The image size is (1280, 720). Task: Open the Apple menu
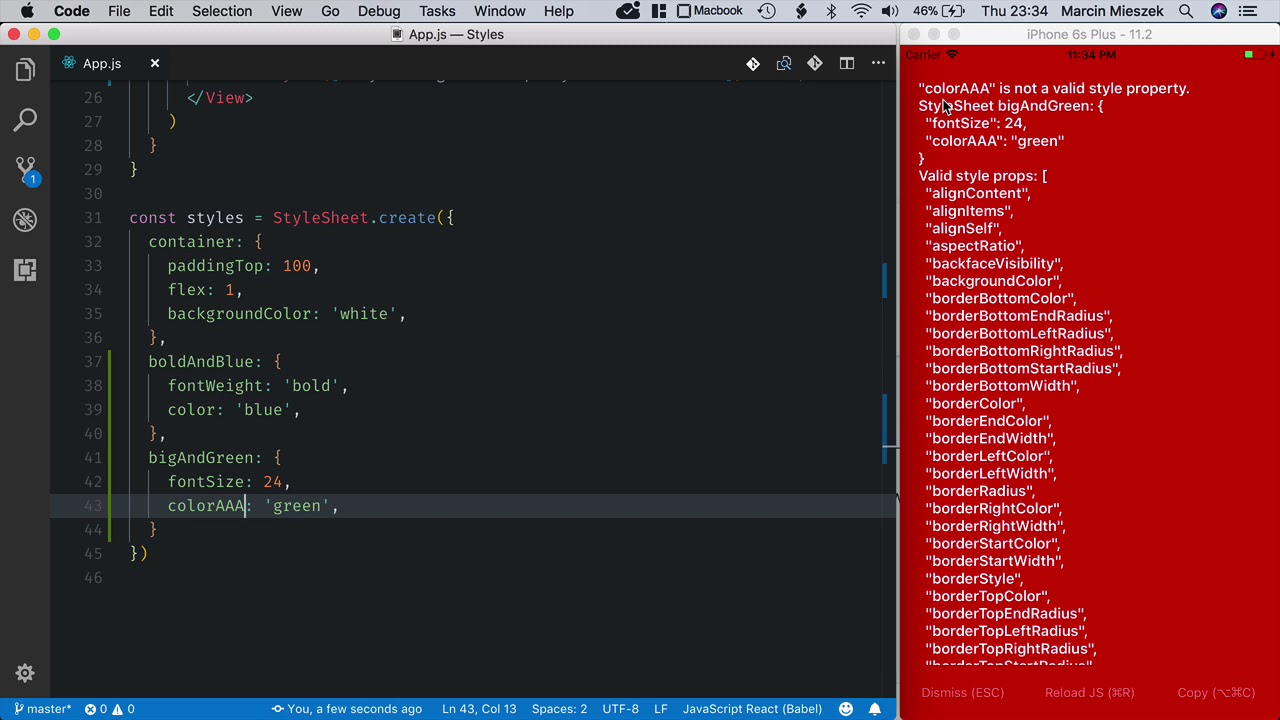point(27,11)
